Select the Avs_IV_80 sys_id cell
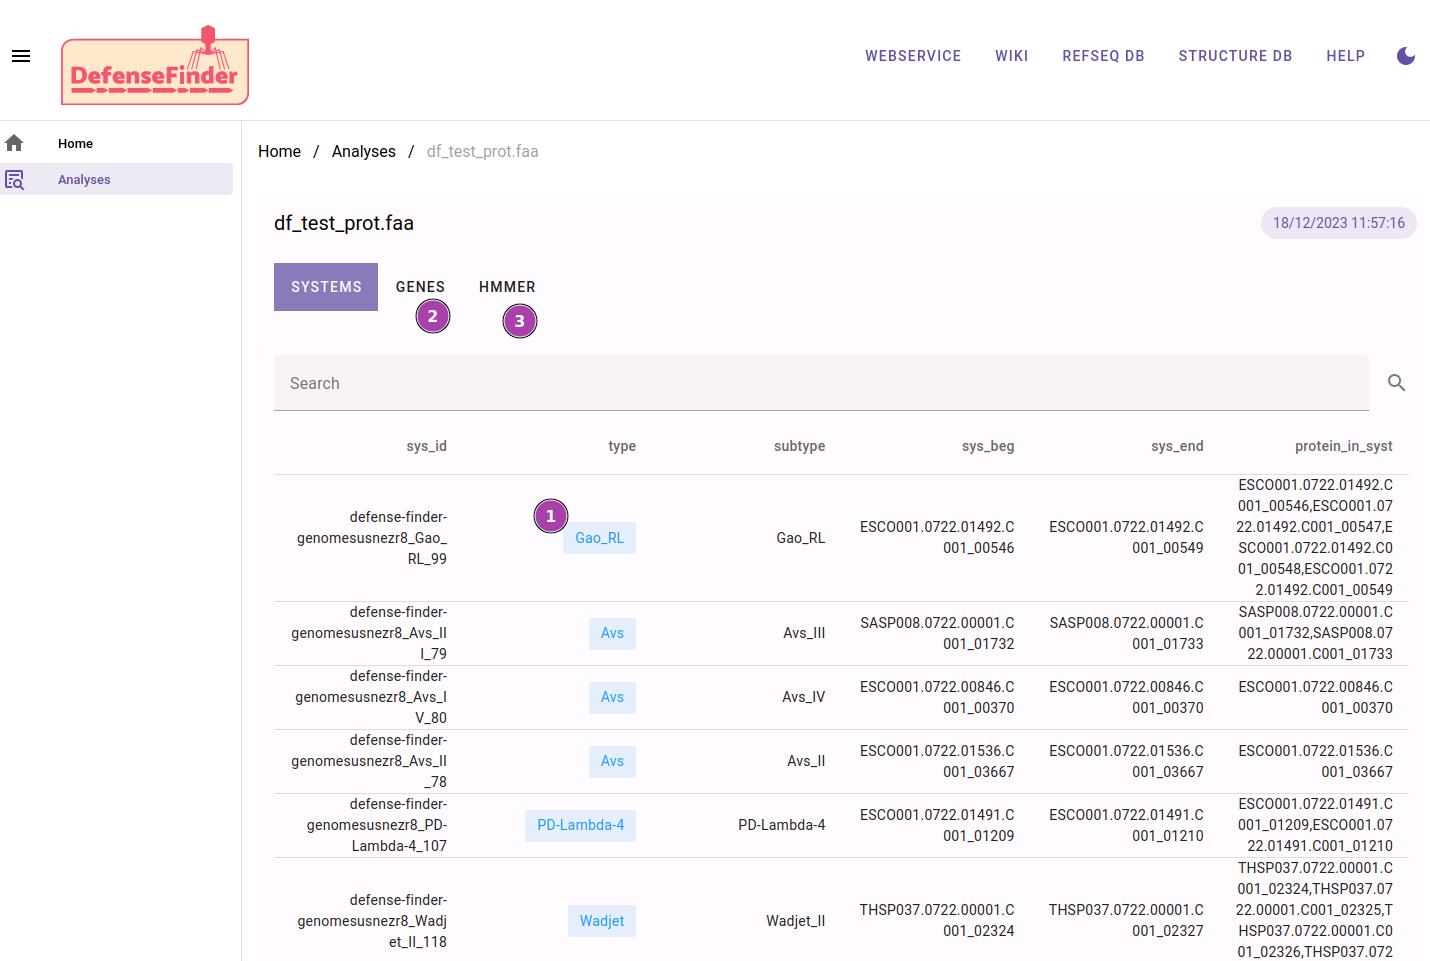 tap(371, 697)
